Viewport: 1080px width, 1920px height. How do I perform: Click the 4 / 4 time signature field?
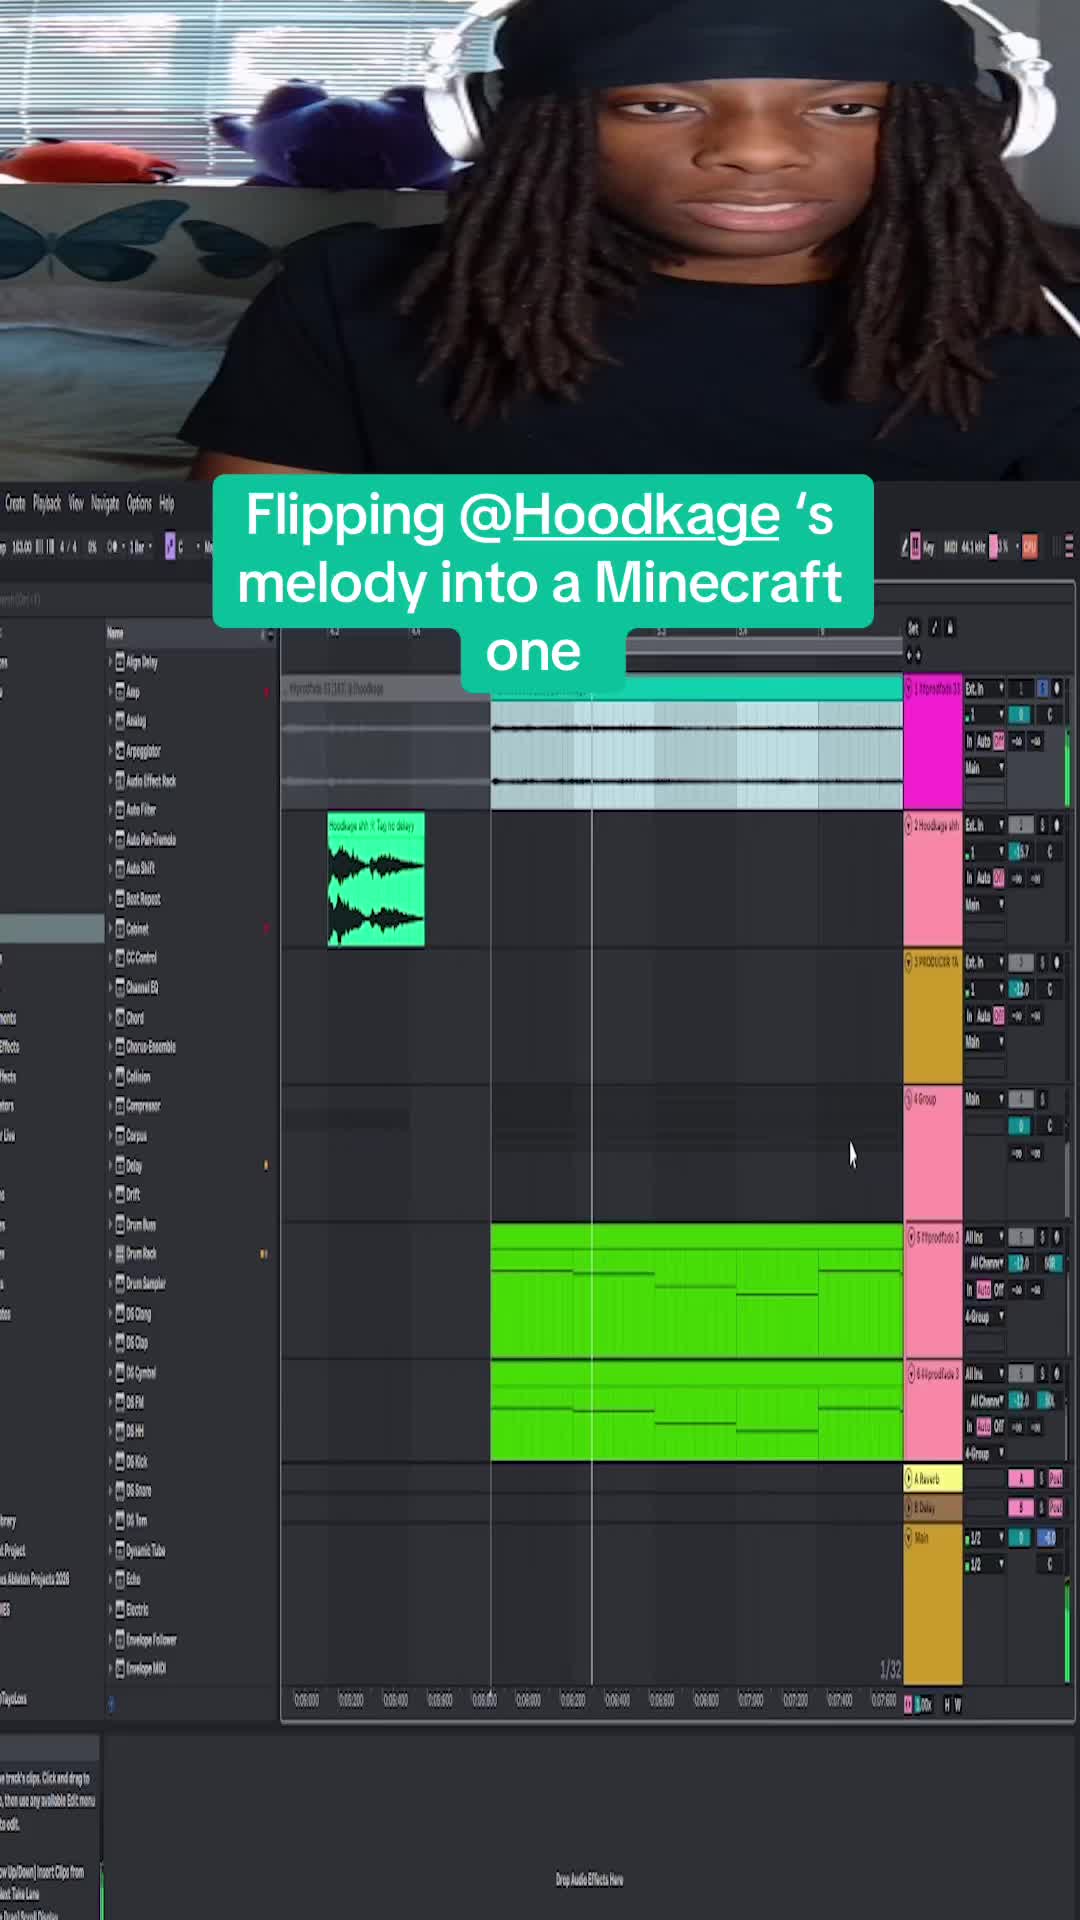click(68, 547)
